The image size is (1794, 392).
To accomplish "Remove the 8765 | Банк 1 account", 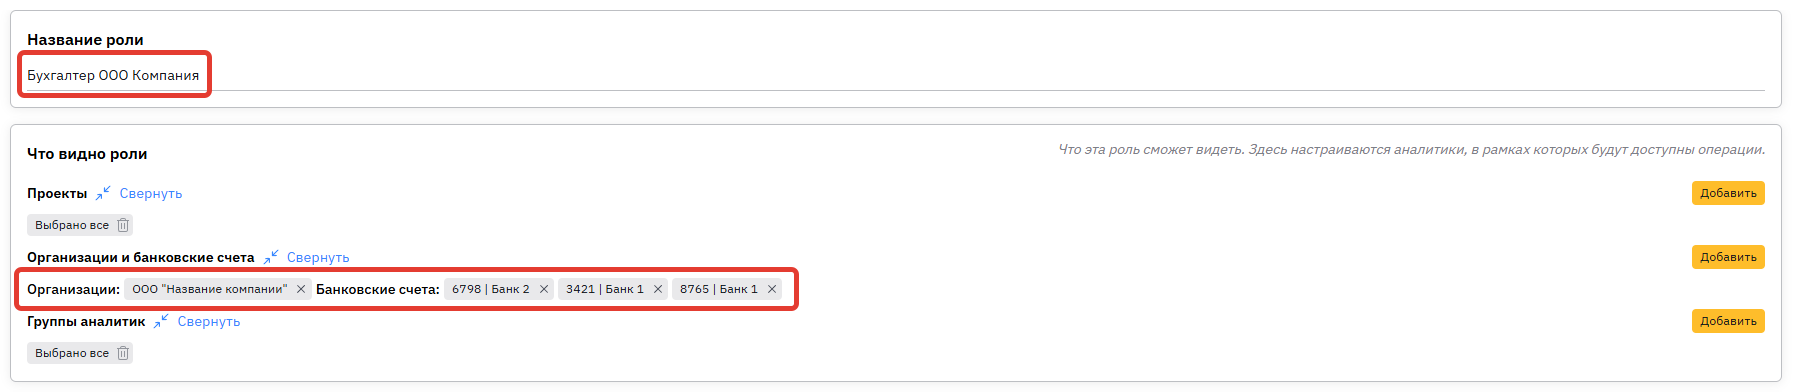I will pyautogui.click(x=772, y=289).
